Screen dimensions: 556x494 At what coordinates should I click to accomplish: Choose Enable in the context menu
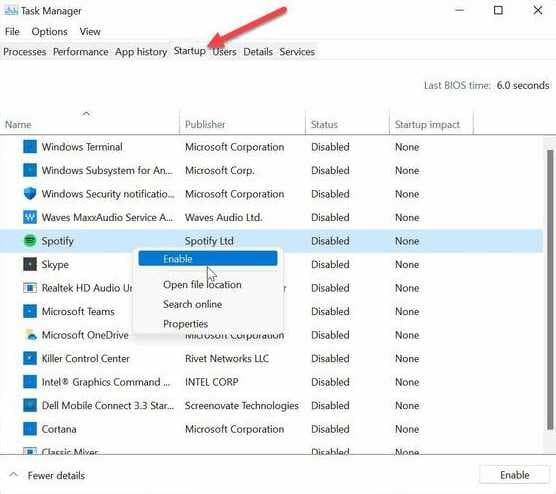(x=208, y=259)
